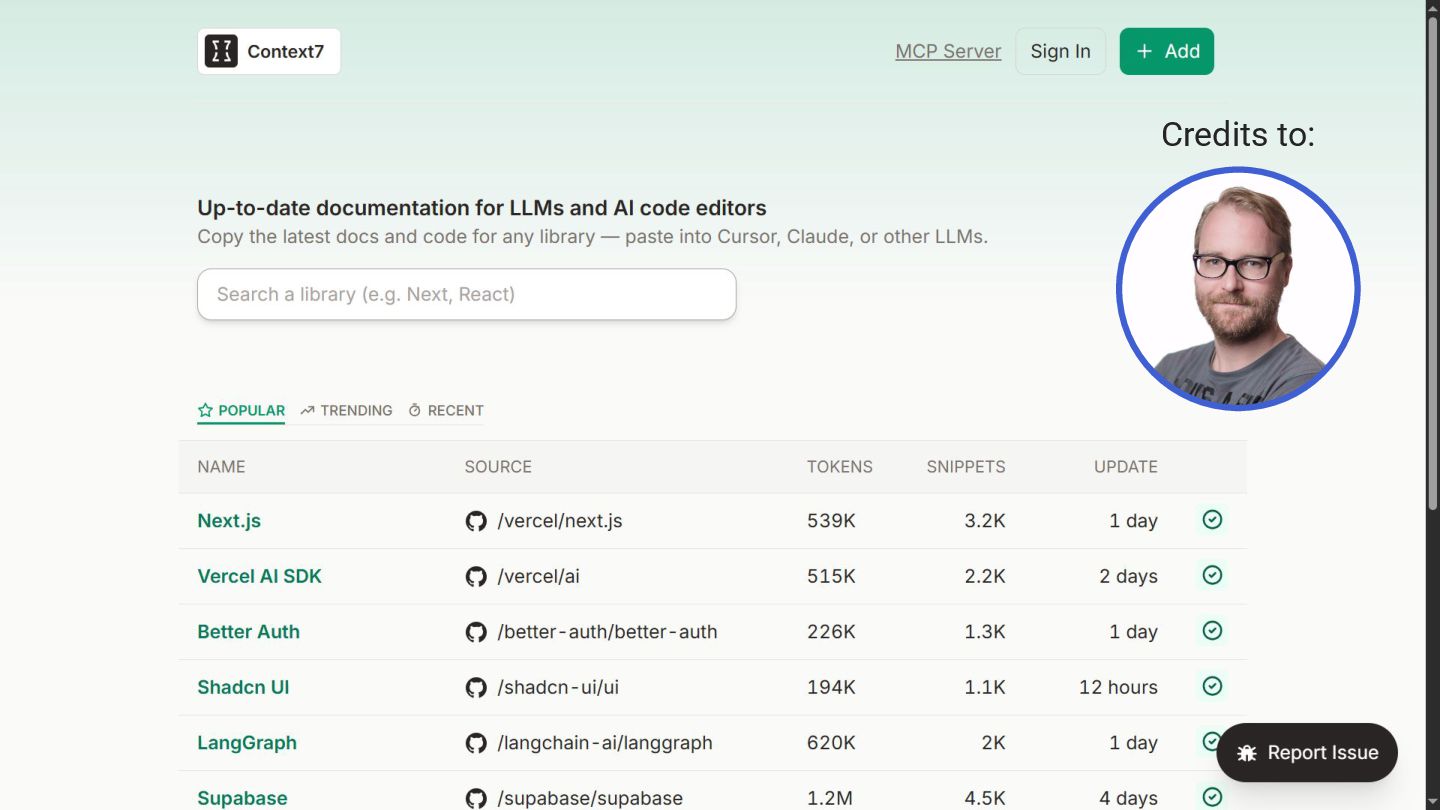
Task: Click the circular profile photo thumbnail
Action: 1238,289
